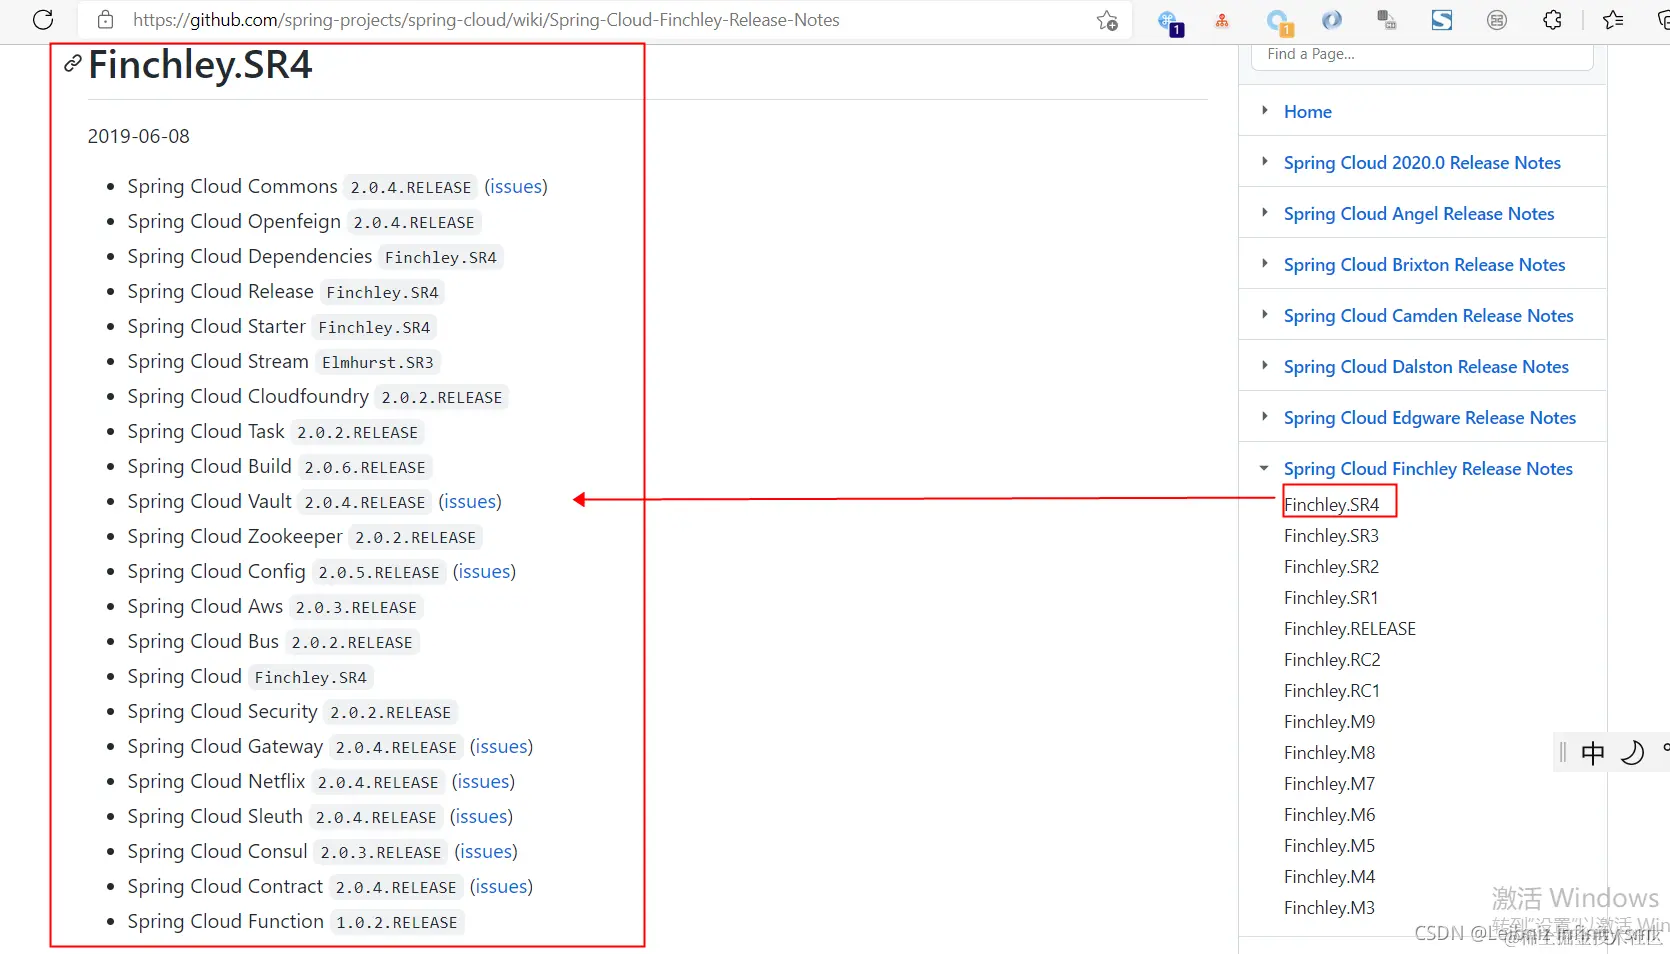Open the site information lock icon
This screenshot has width=1670, height=954.
[x=105, y=20]
